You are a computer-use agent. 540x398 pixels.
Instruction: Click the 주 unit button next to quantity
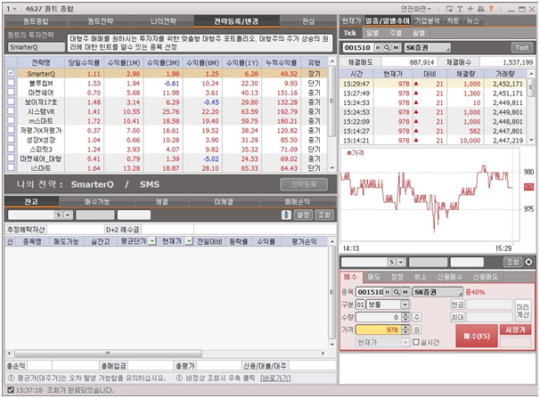click(x=416, y=317)
